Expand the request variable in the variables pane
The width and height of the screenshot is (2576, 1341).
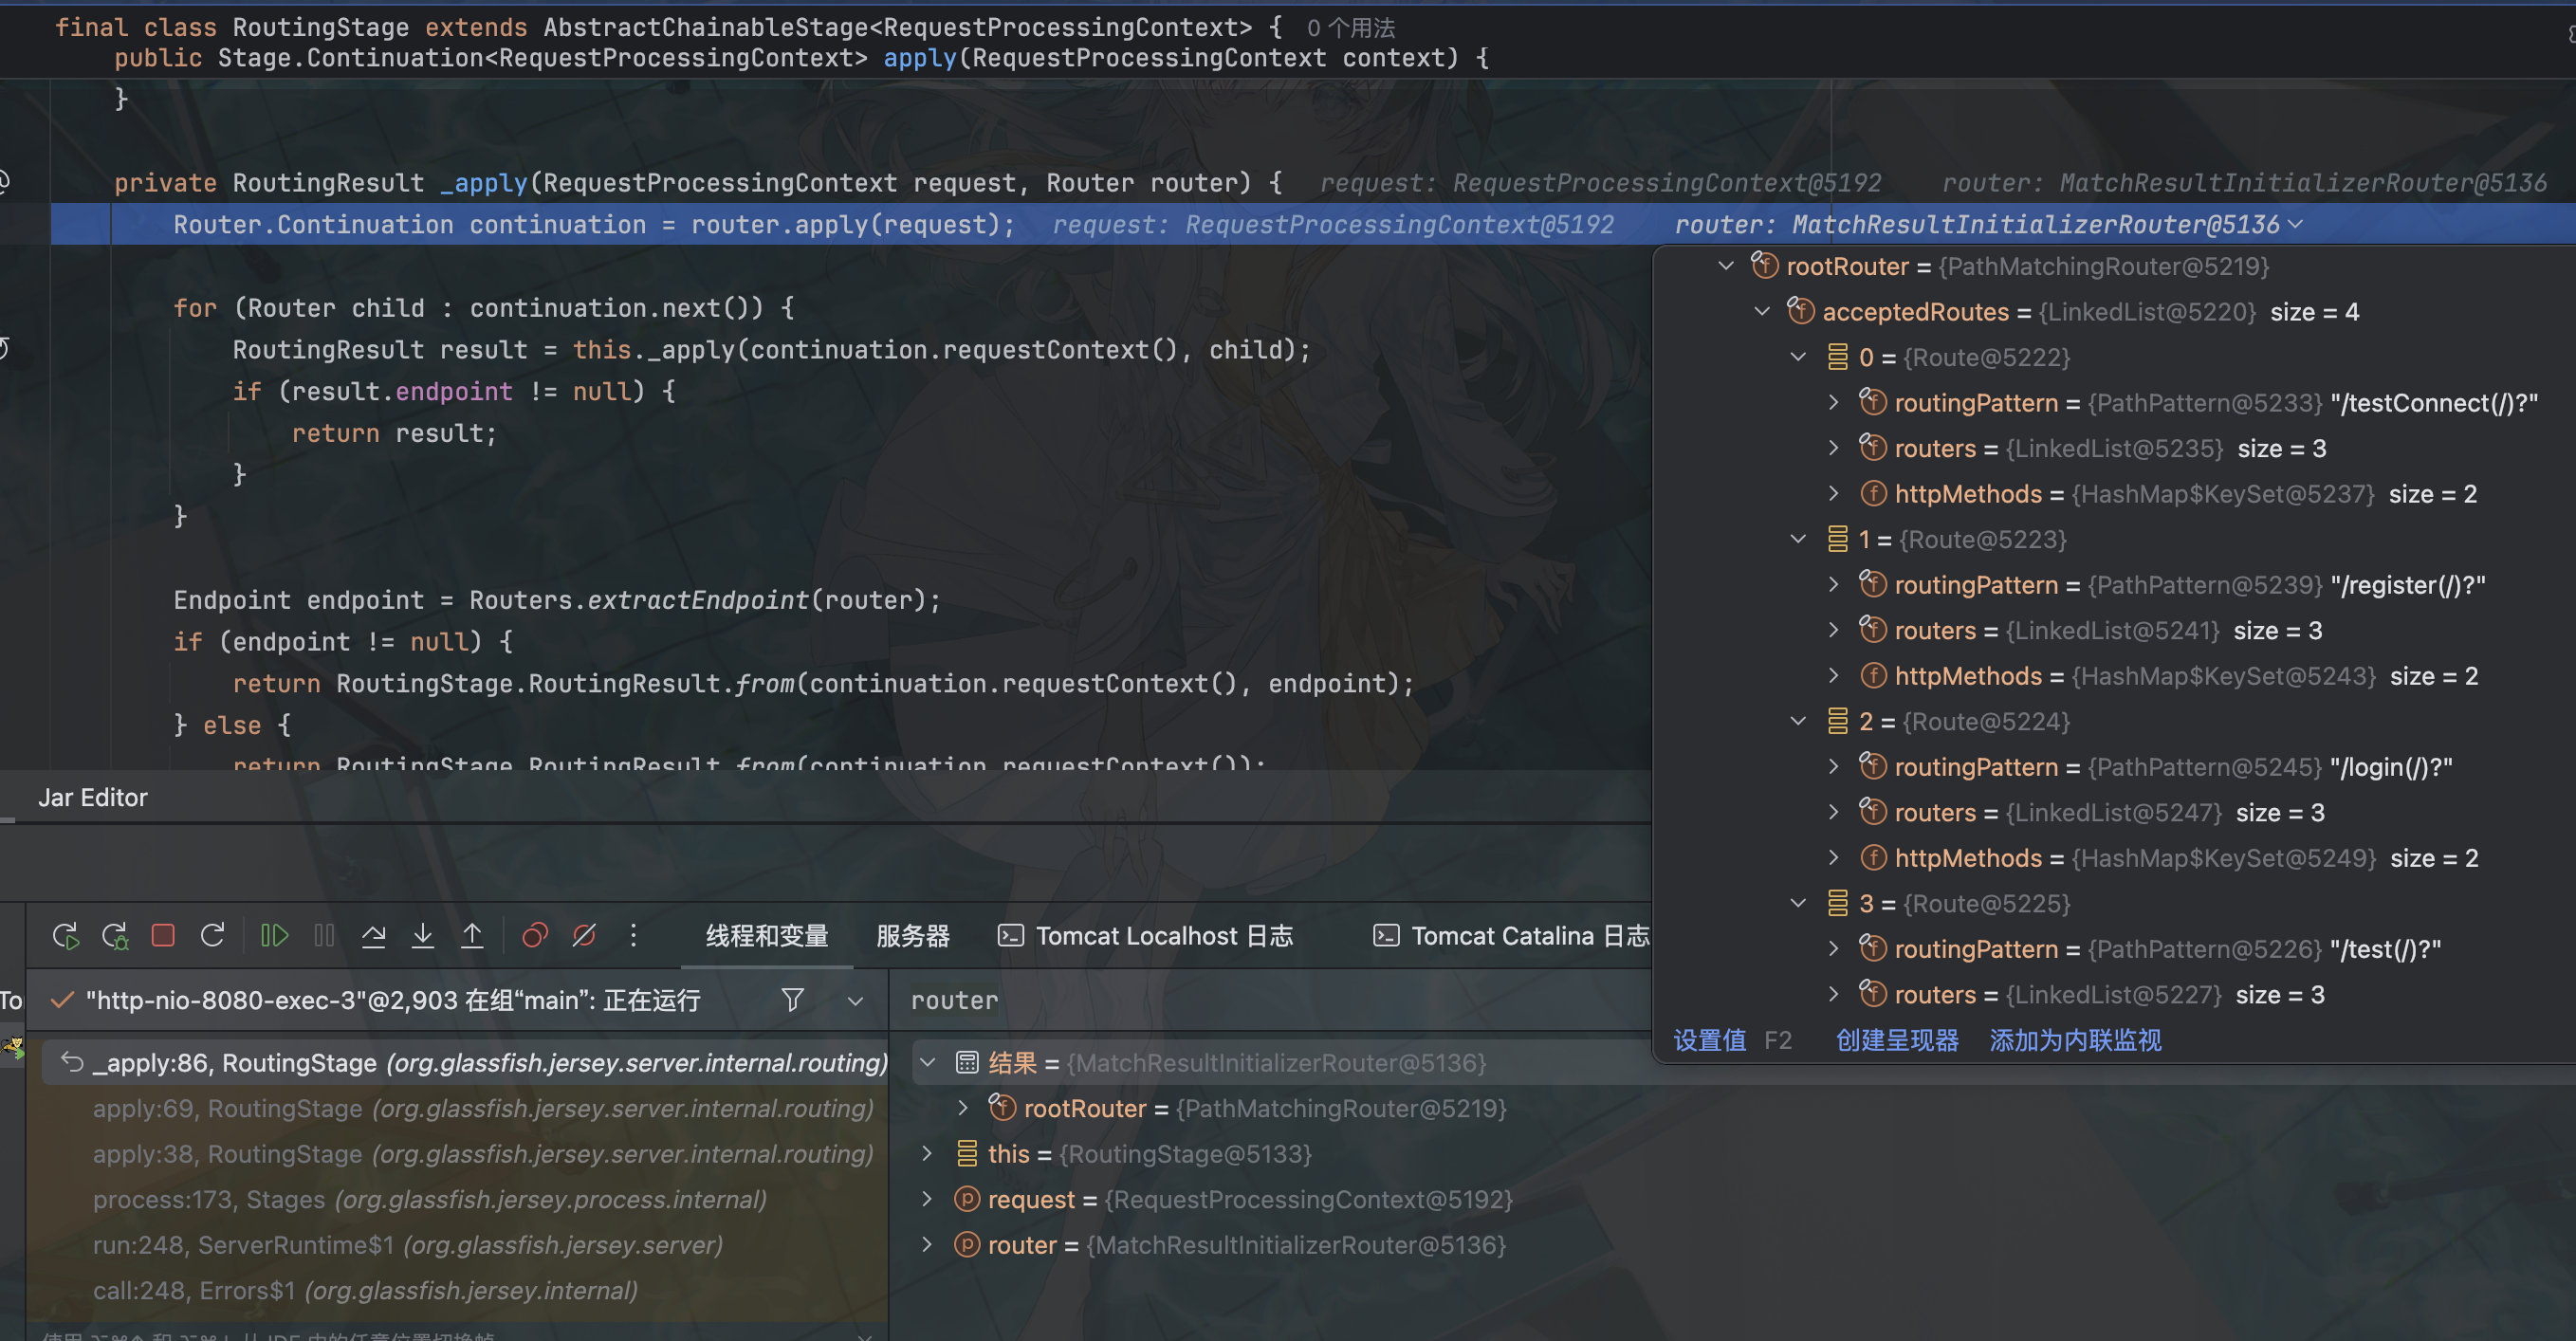point(927,1199)
